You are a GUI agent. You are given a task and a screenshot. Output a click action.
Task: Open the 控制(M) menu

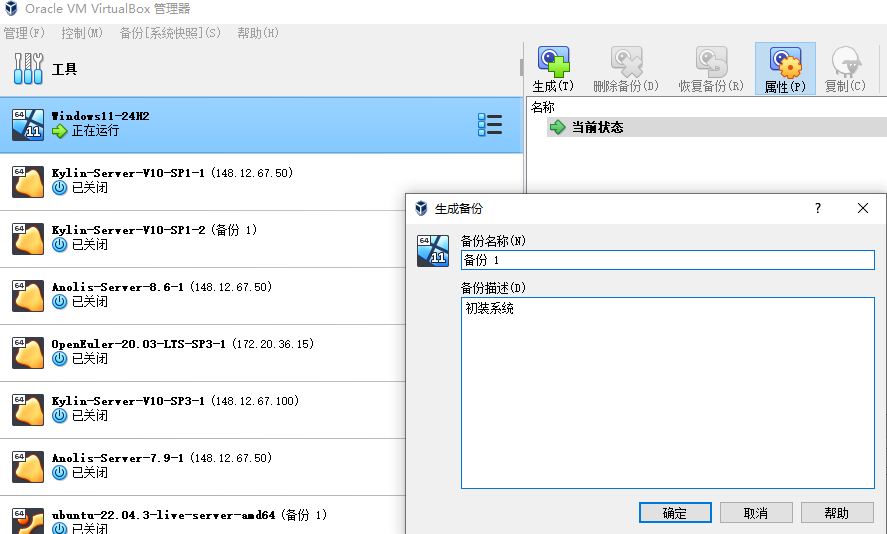coord(82,33)
